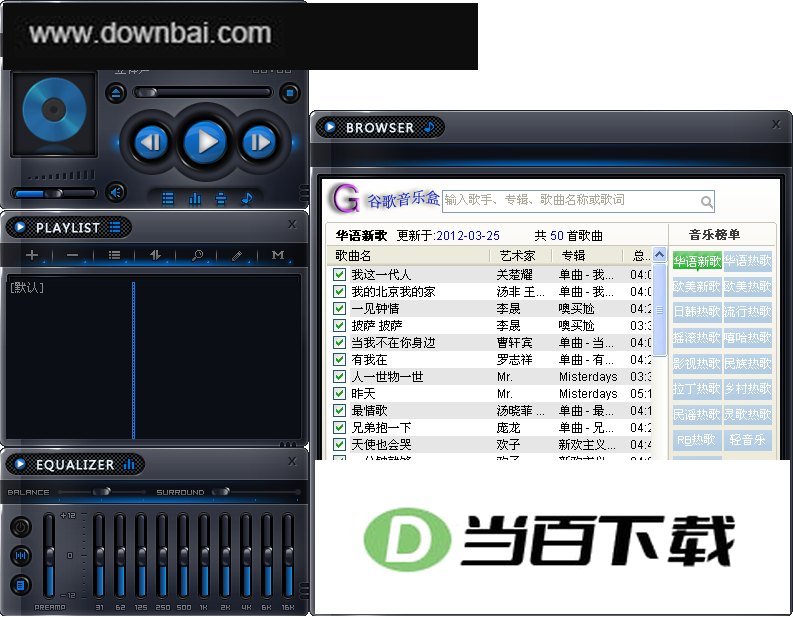
Task: Sort by 专辑 column header
Action: click(587, 255)
